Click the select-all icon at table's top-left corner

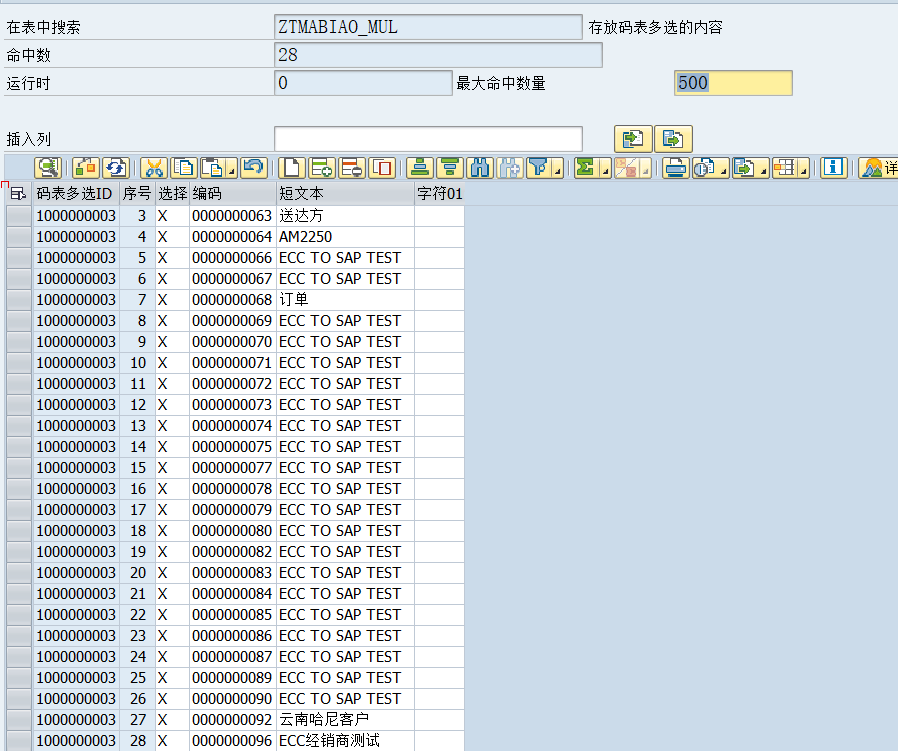(x=18, y=194)
